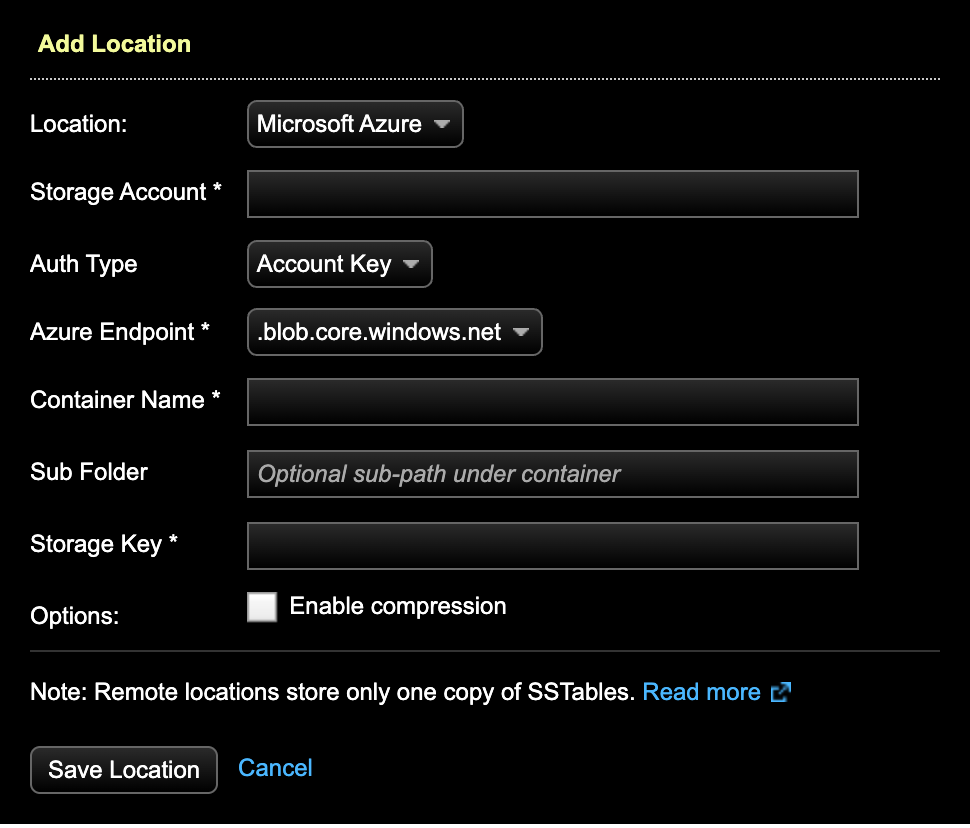Toggle compression via the Enable compression label
The width and height of the screenshot is (970, 828).
click(x=397, y=606)
